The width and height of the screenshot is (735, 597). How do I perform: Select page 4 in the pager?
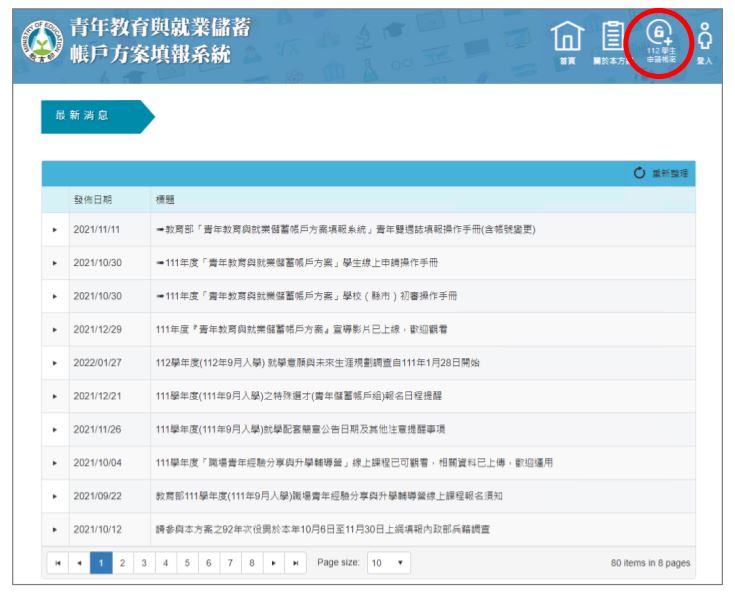click(165, 563)
